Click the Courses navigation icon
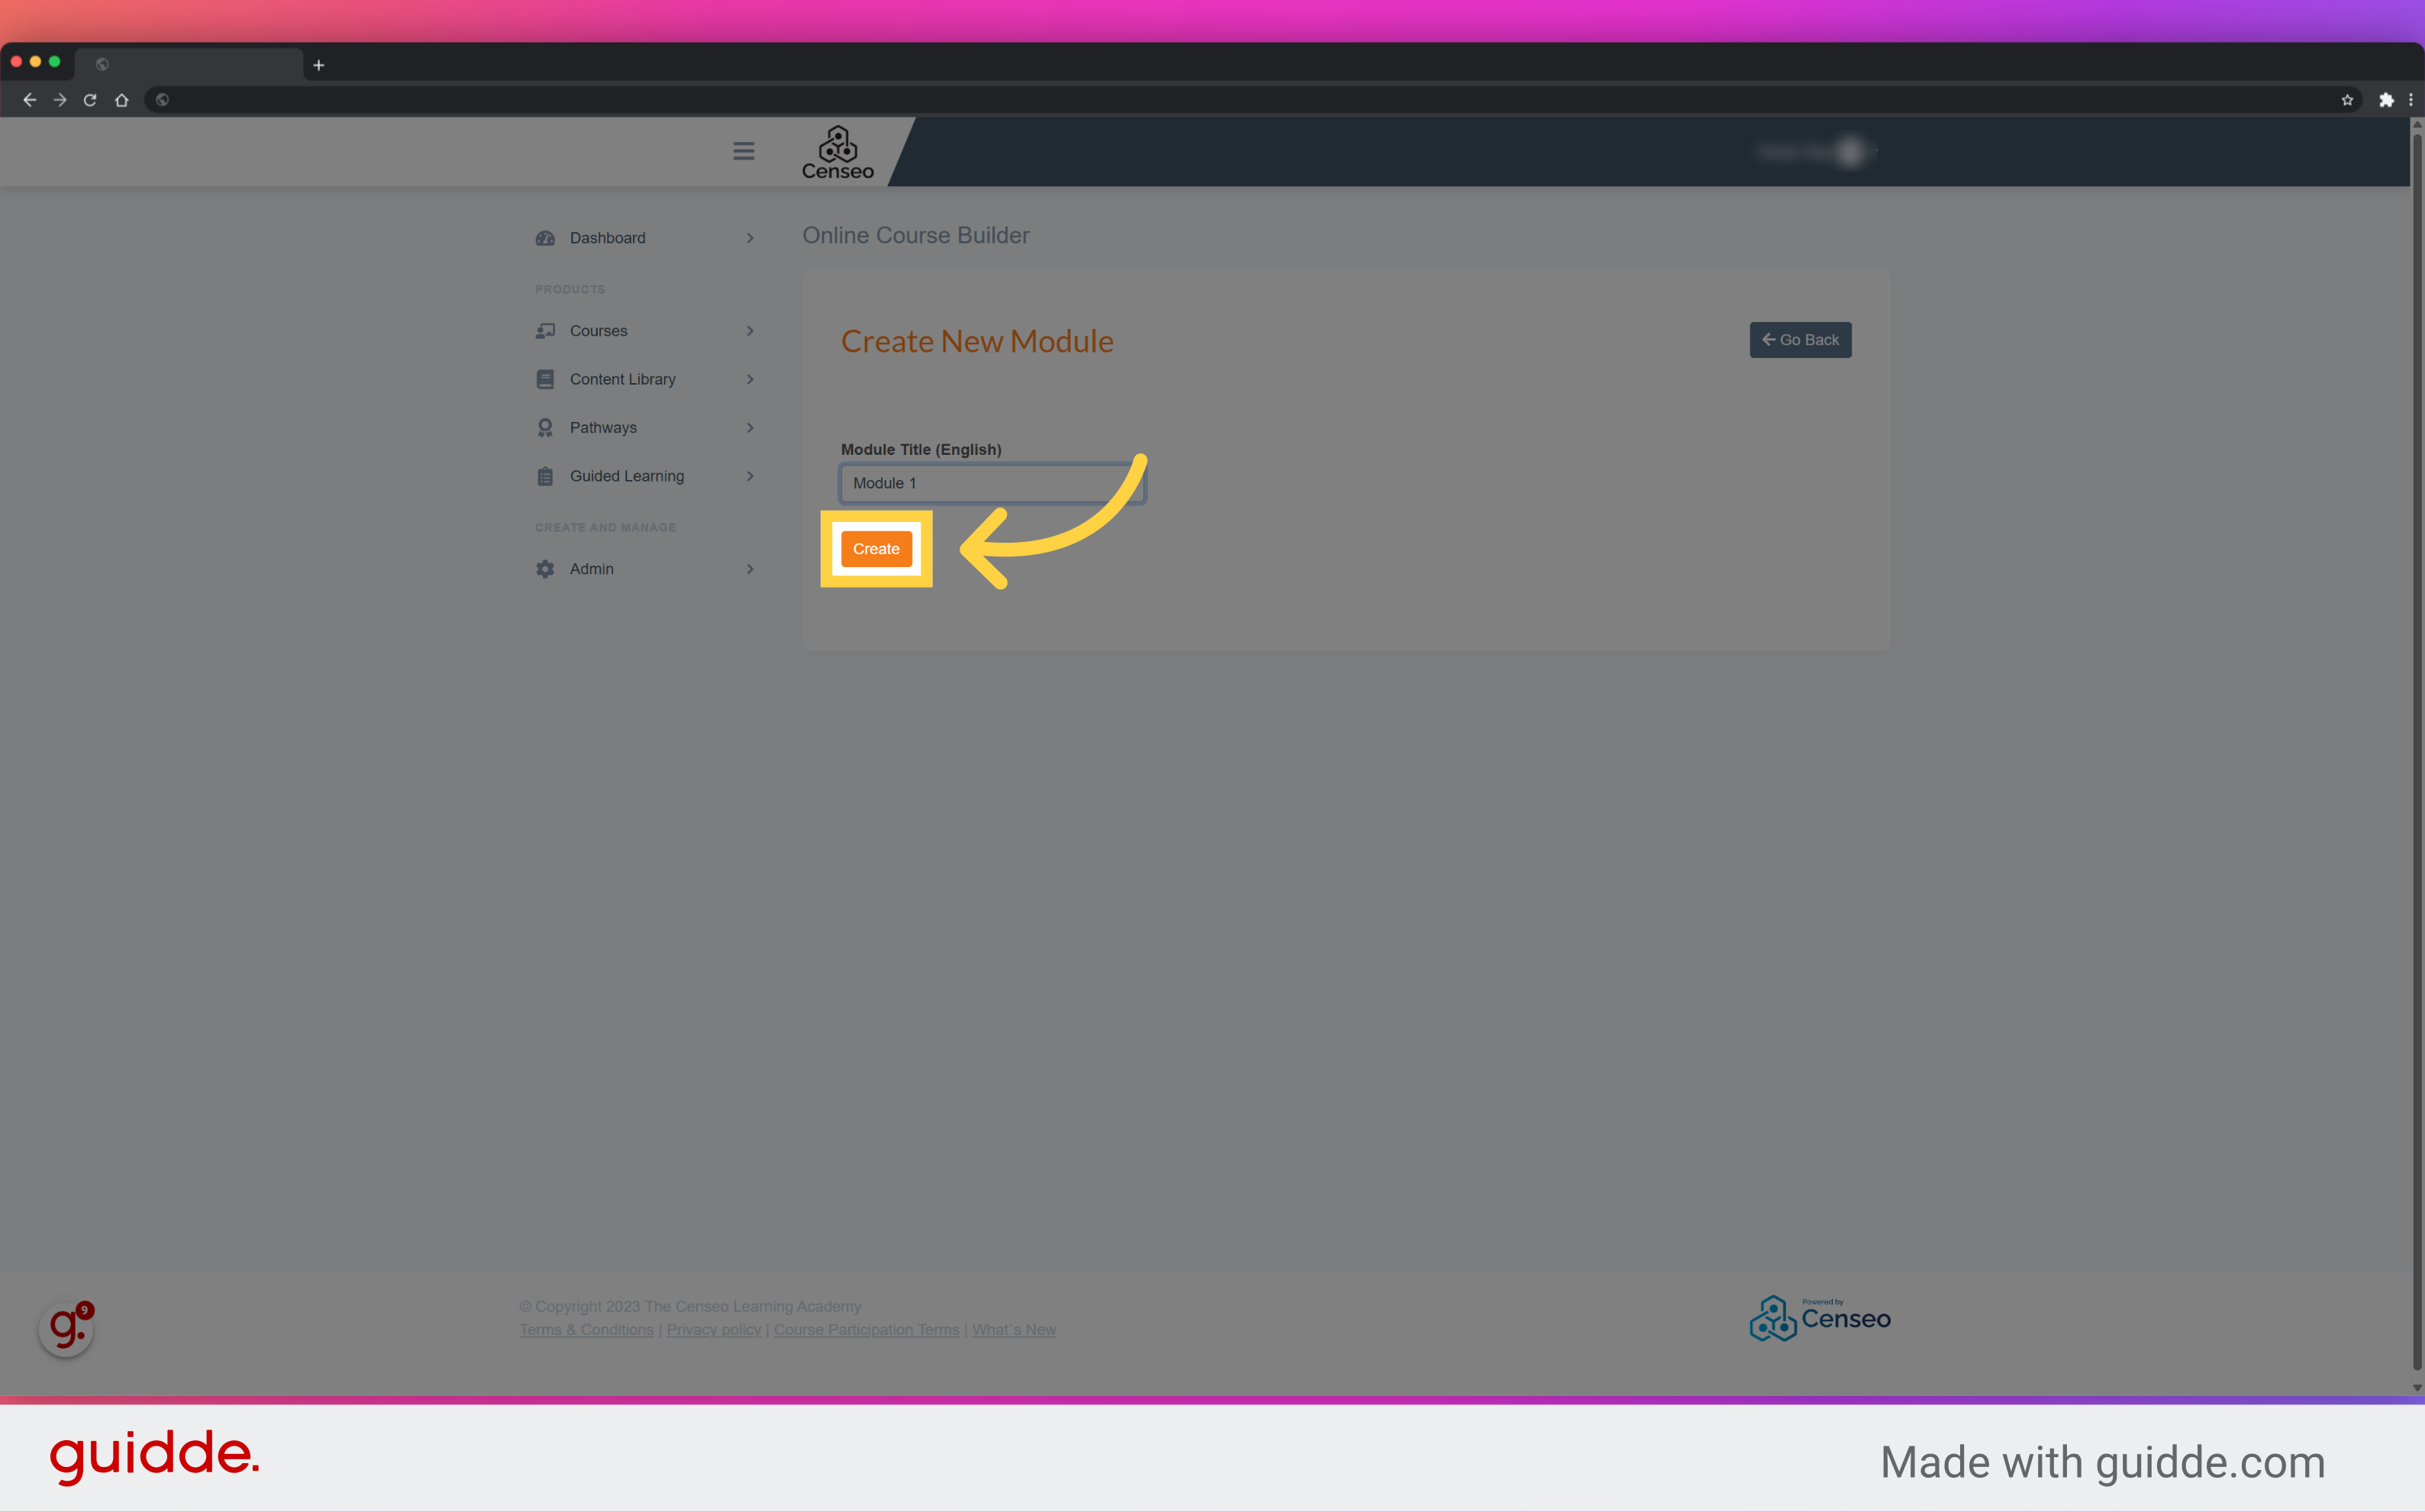This screenshot has width=2425, height=1512. tap(545, 329)
